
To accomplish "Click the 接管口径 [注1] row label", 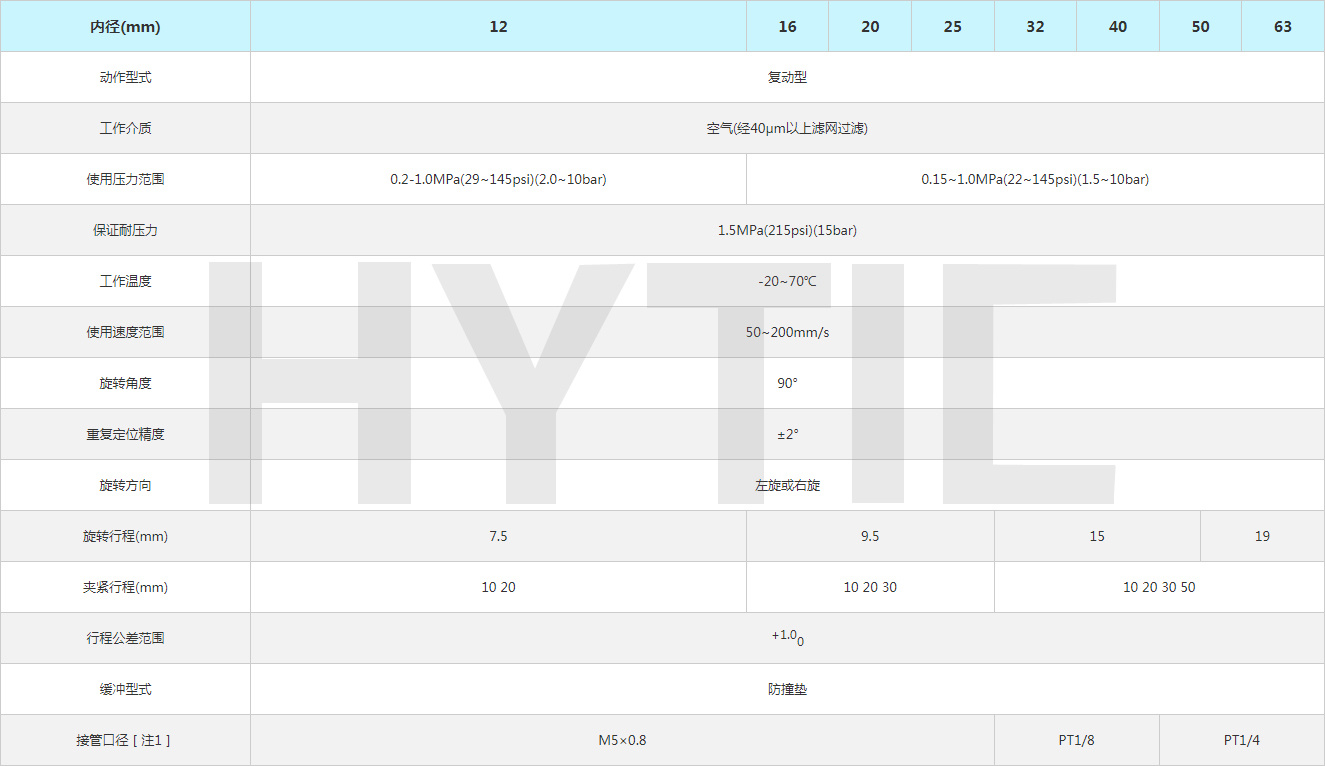I will [x=125, y=740].
